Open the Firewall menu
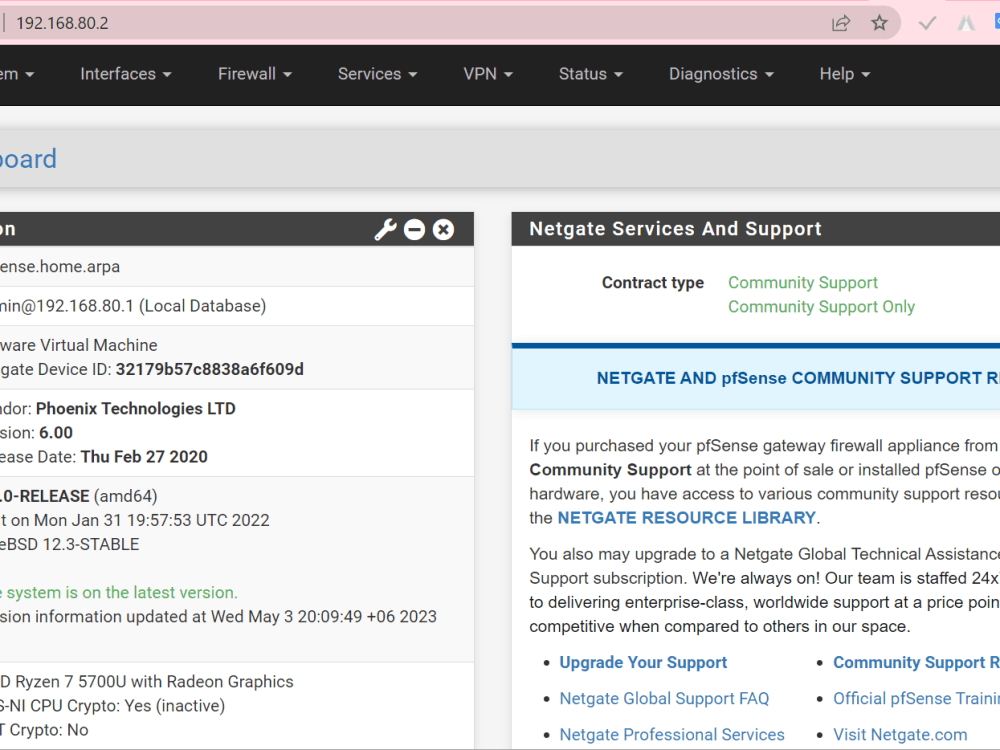 254,74
